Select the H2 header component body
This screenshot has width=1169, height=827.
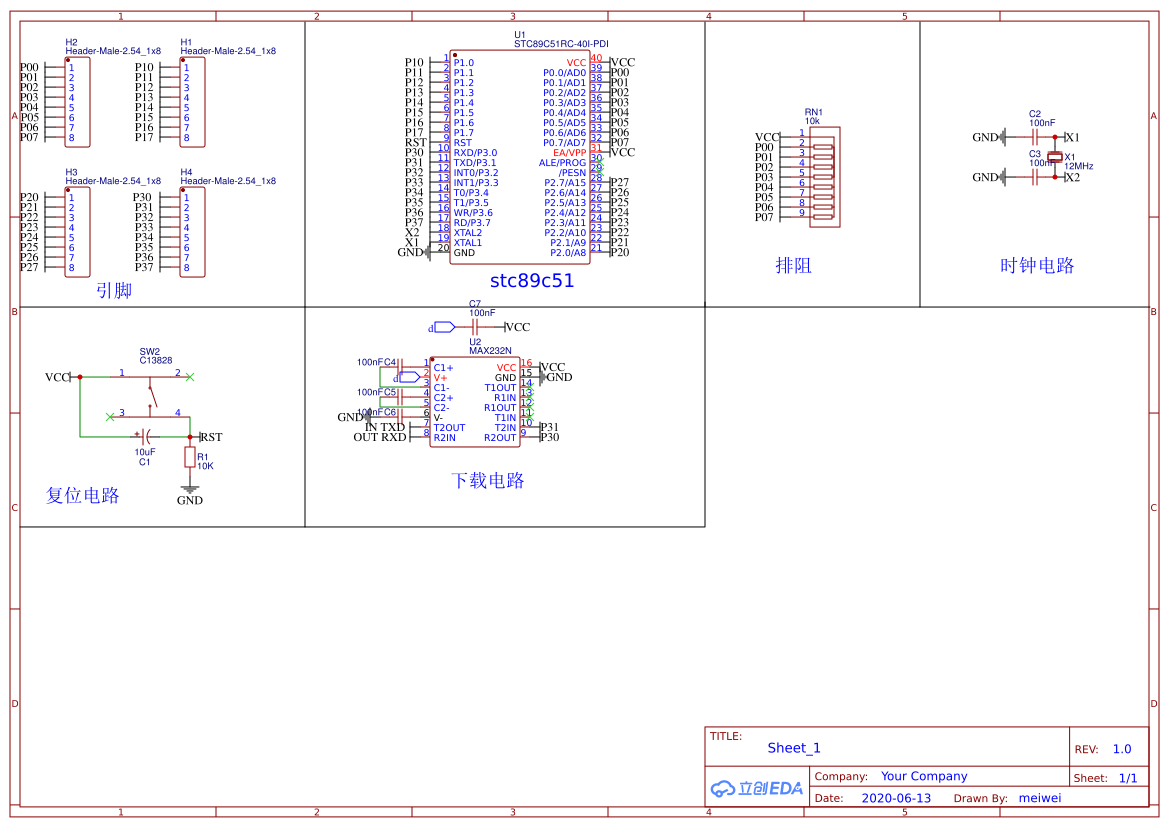[78, 102]
